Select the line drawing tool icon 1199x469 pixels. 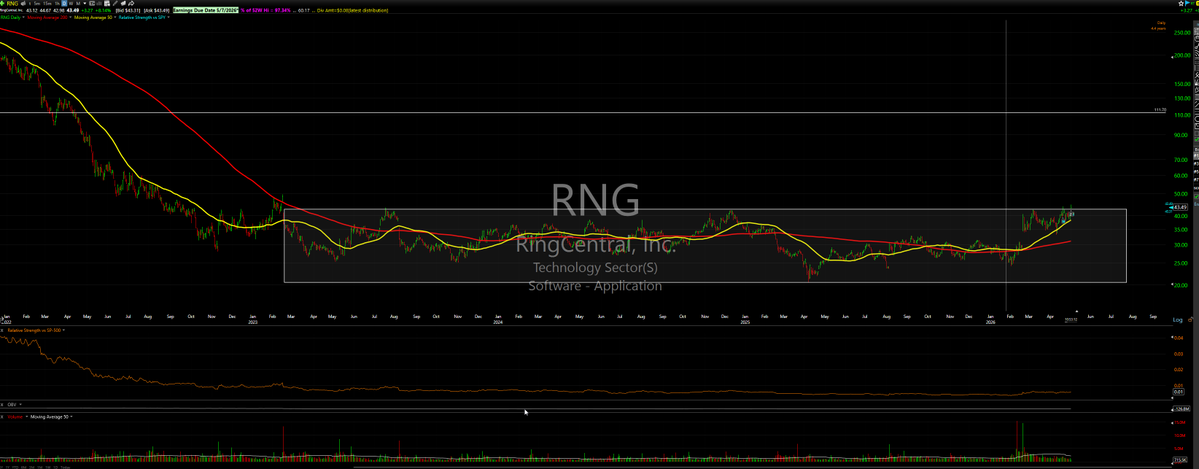coord(115,3)
